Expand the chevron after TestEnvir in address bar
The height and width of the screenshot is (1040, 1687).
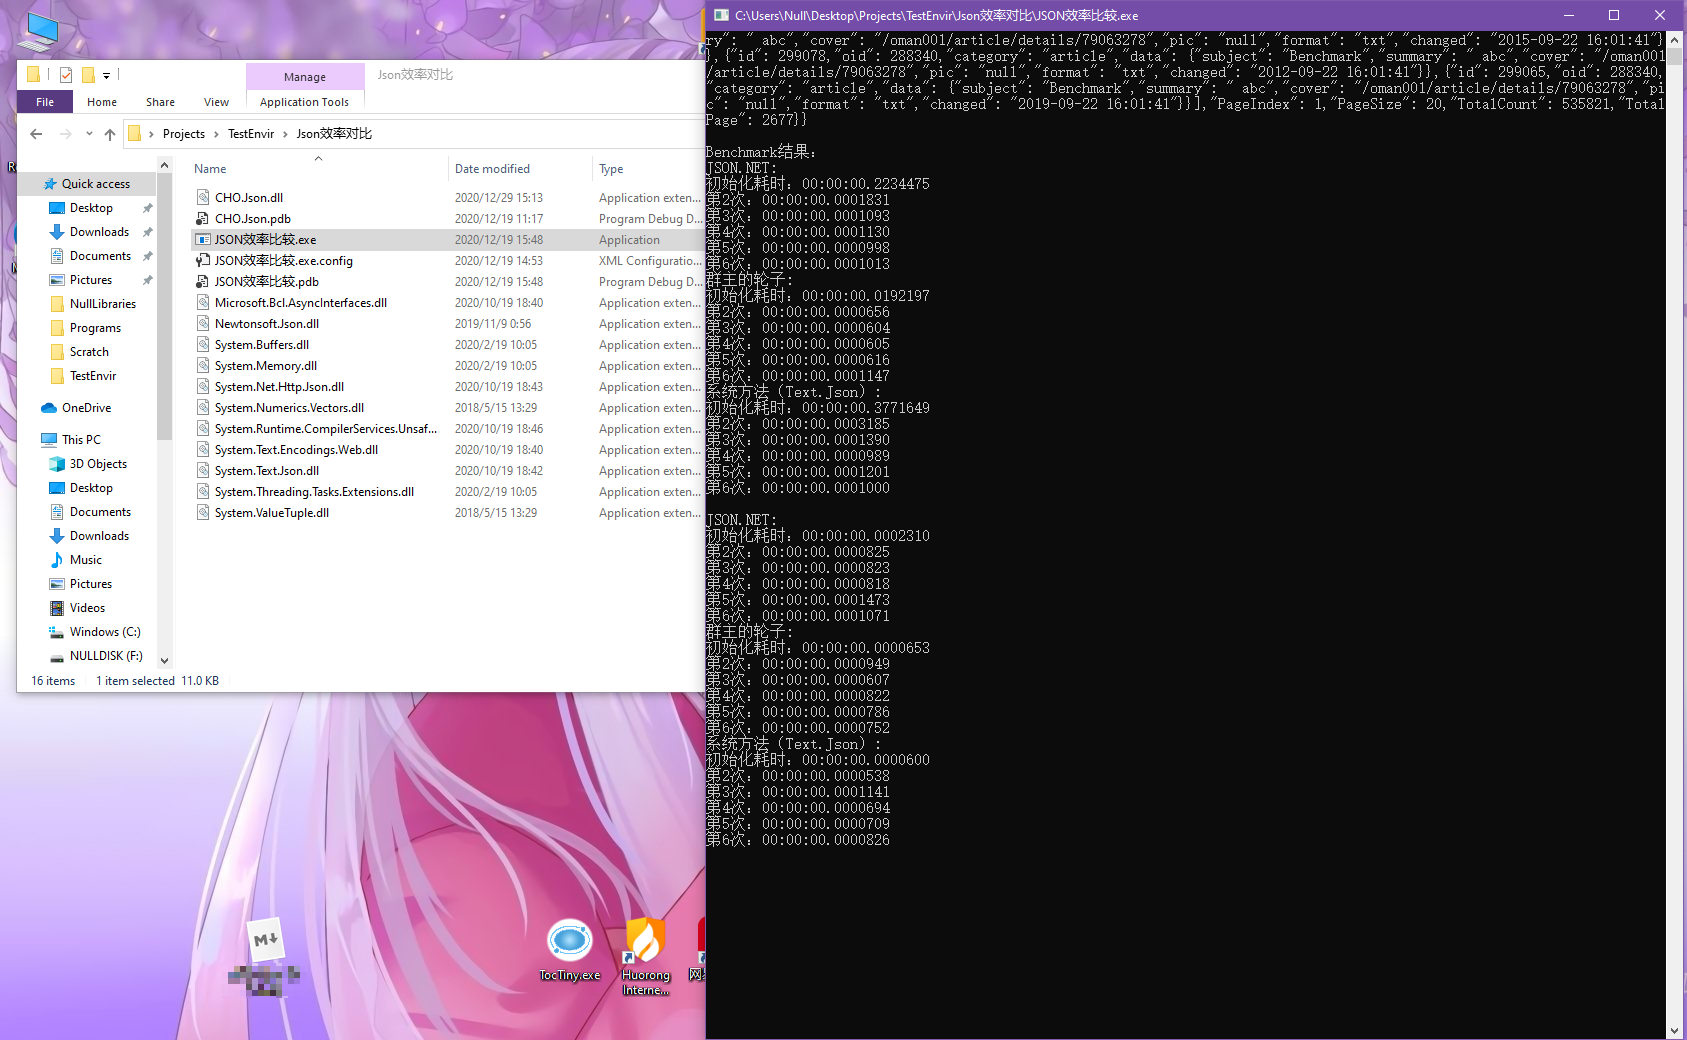285,134
